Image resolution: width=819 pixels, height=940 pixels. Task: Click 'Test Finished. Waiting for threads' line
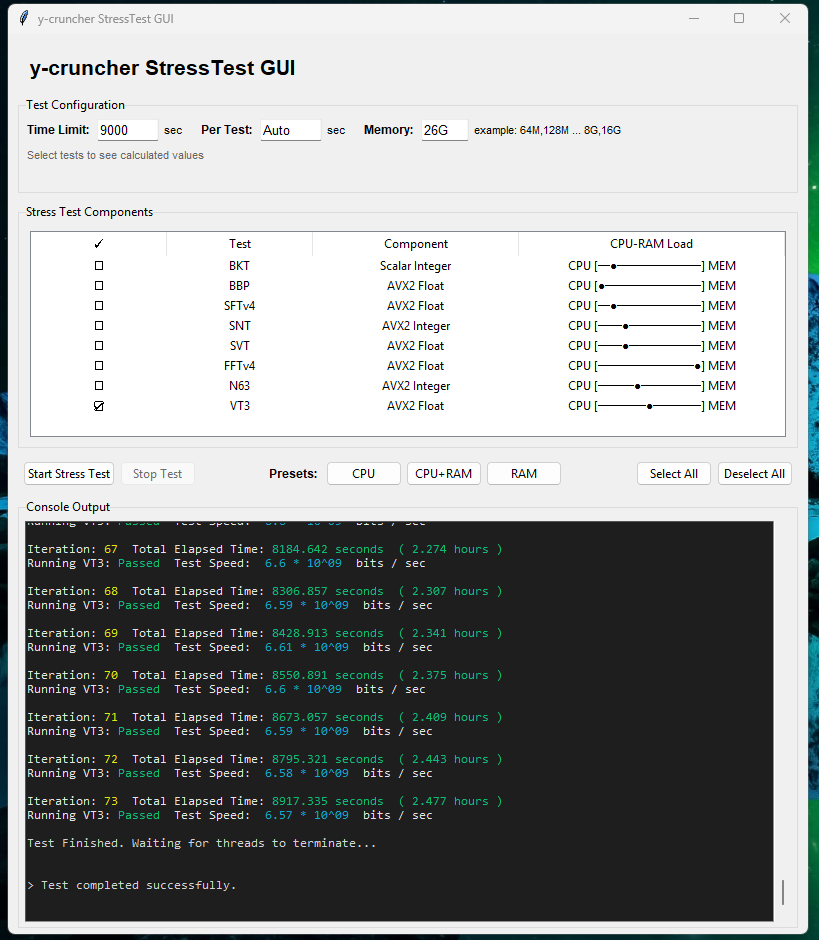click(x=201, y=843)
